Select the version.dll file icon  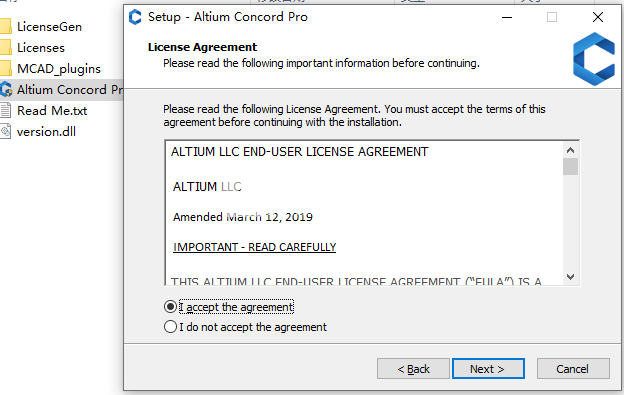click(5, 131)
